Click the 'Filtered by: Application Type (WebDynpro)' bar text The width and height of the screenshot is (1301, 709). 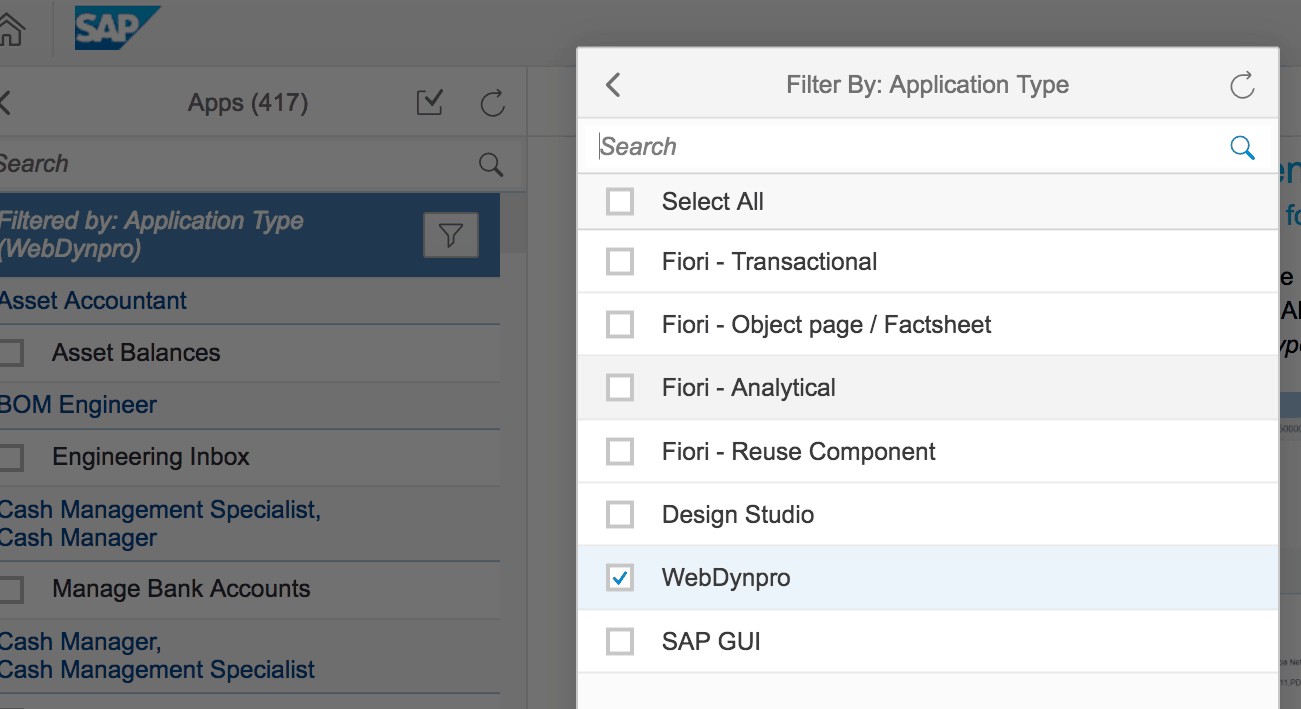[151, 235]
